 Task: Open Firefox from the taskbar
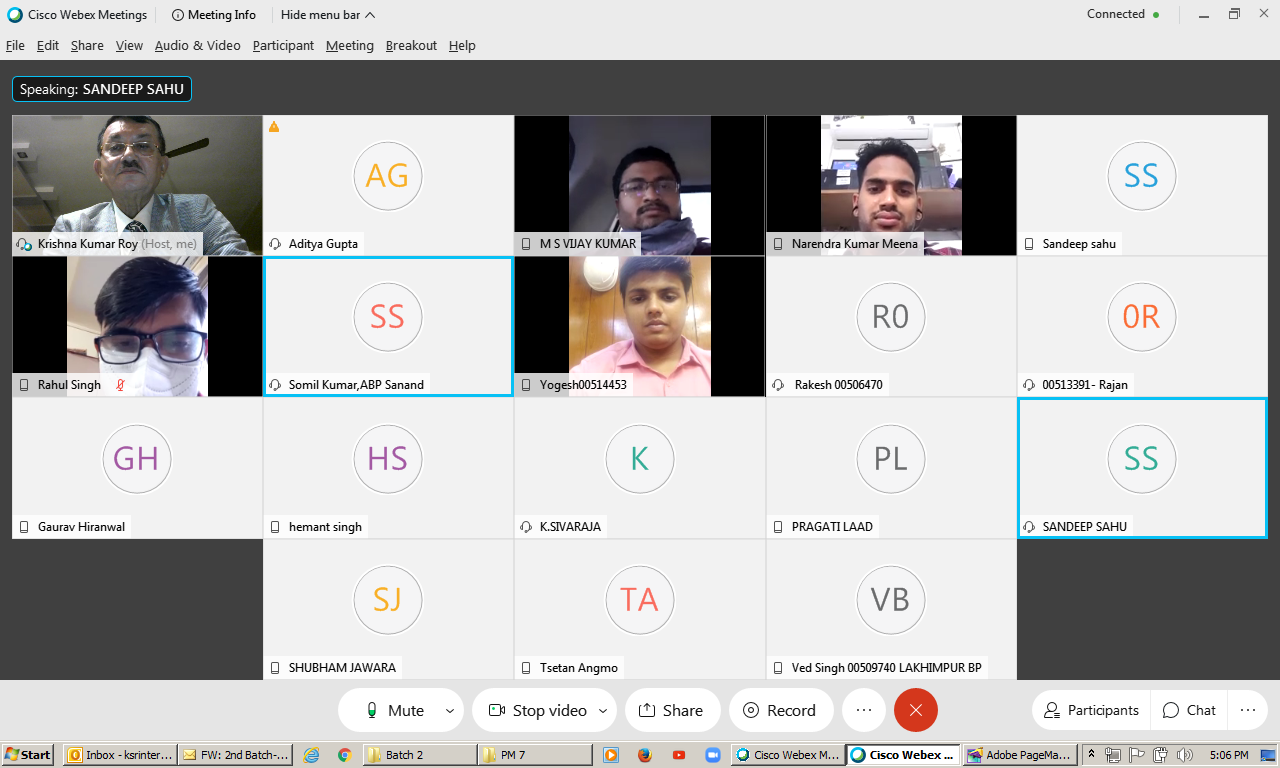click(x=644, y=755)
